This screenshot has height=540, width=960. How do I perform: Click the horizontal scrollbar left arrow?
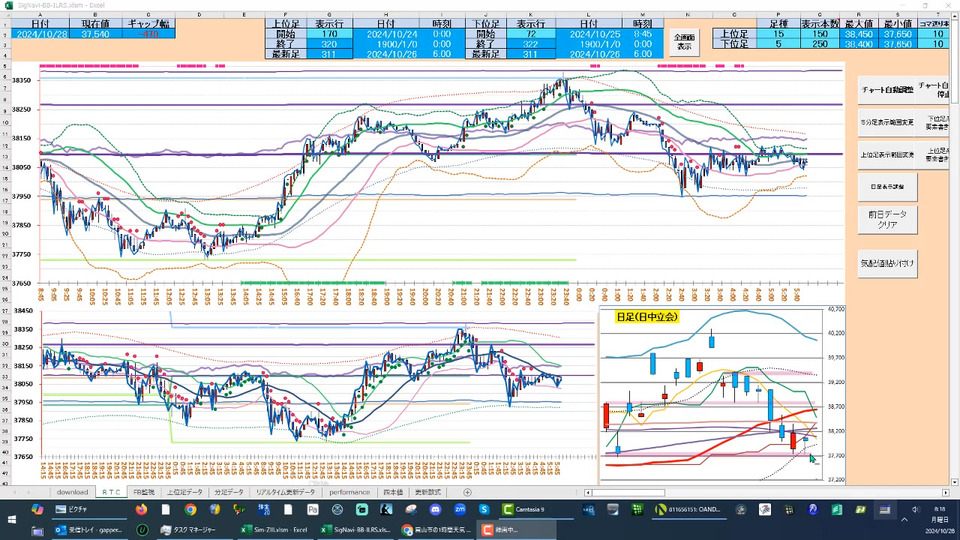(588, 492)
